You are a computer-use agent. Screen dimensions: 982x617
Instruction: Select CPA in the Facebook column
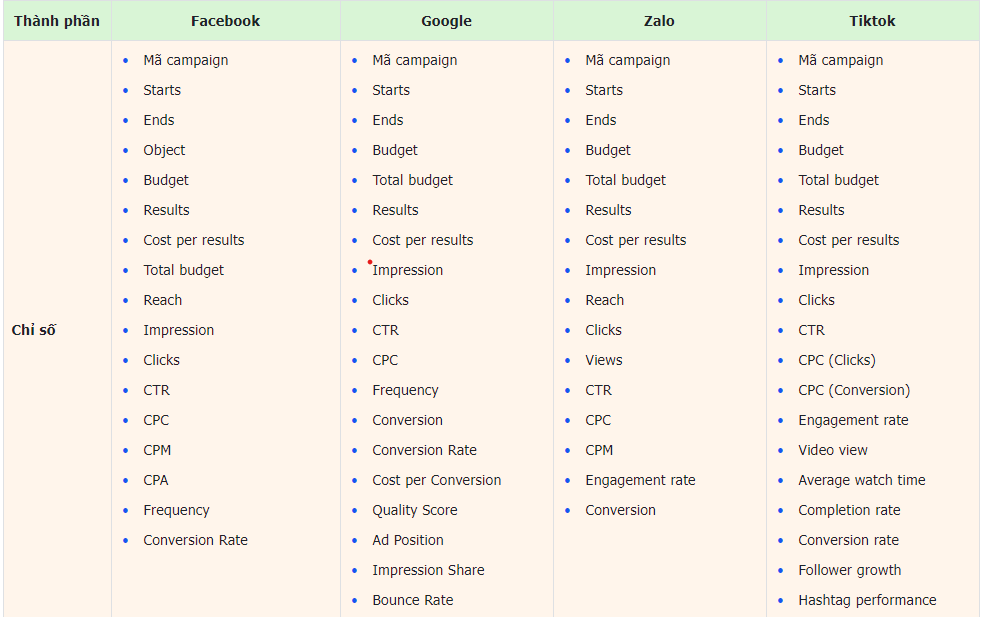156,480
